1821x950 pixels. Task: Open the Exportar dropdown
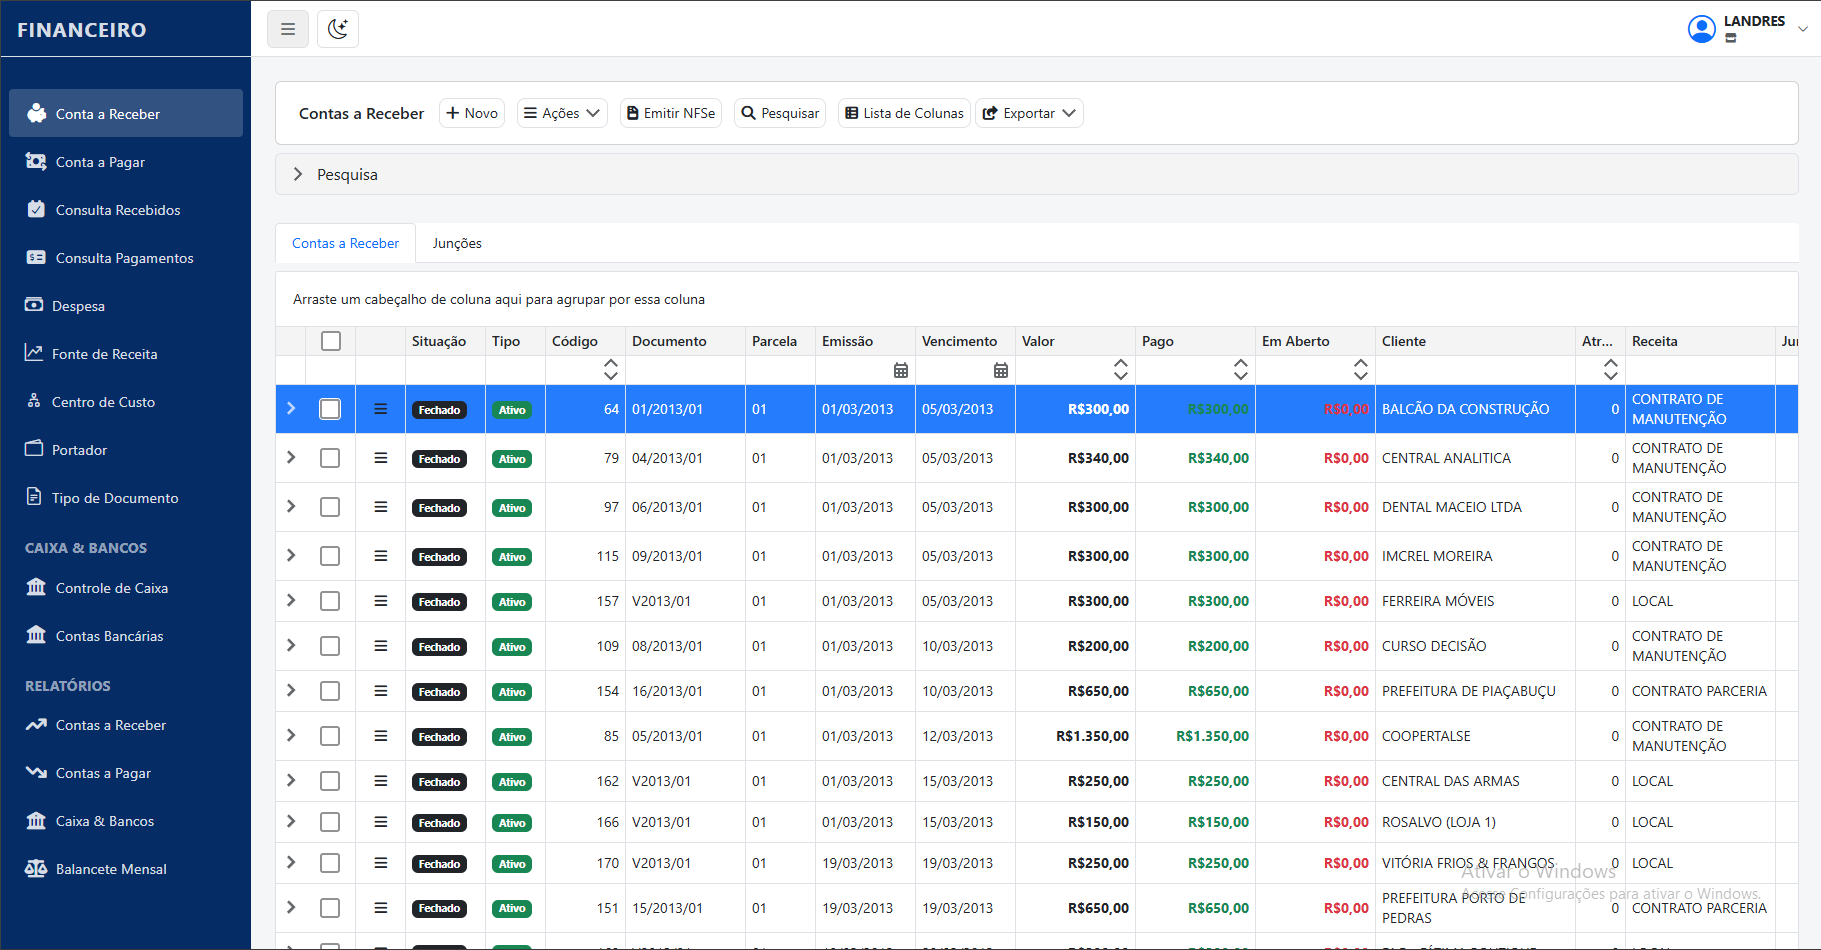tap(1029, 113)
